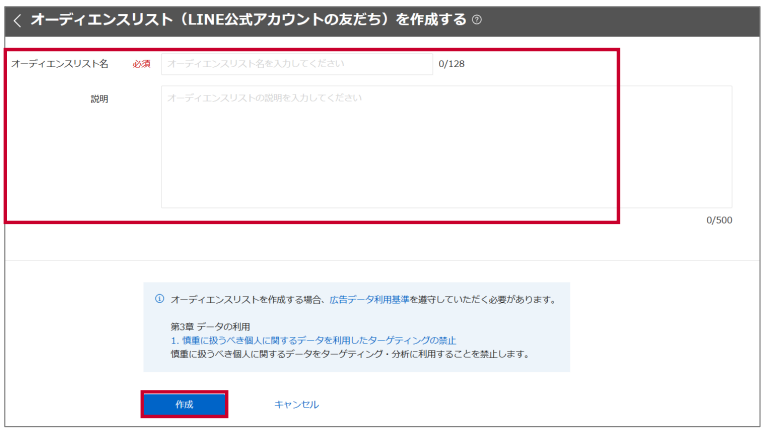
Task: Click the help question mark icon beside the title
Action: [476, 21]
